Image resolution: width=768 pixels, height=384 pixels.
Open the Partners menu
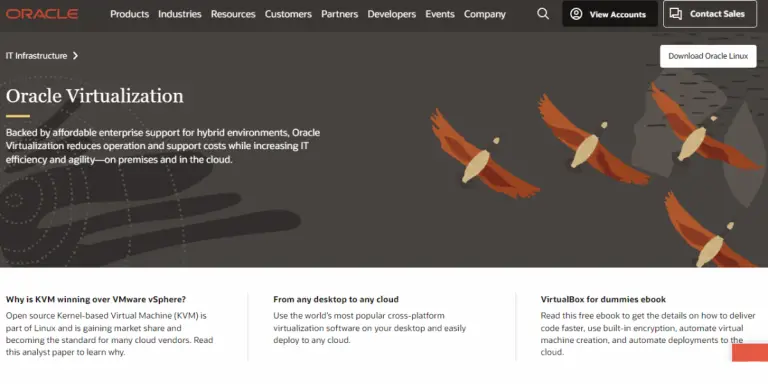pos(339,14)
